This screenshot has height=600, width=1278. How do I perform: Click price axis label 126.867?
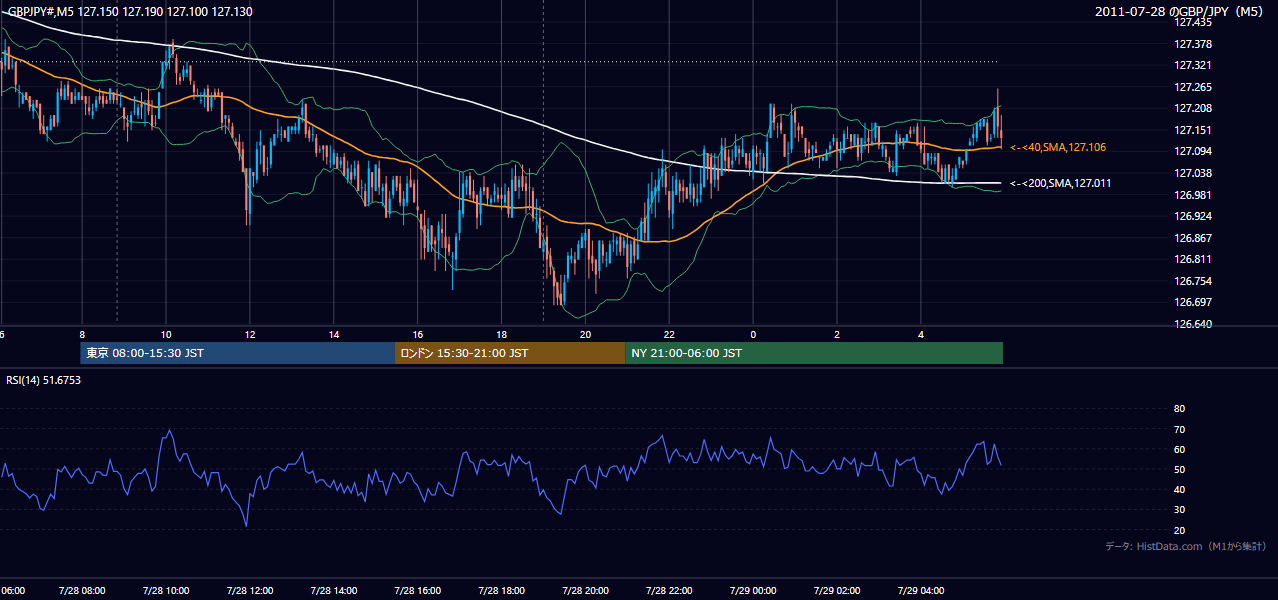[x=1192, y=238]
